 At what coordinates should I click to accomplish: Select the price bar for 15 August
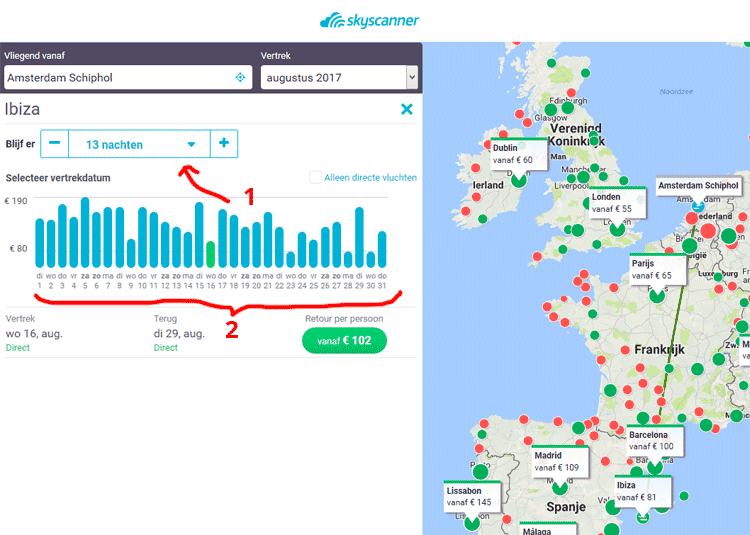[199, 235]
